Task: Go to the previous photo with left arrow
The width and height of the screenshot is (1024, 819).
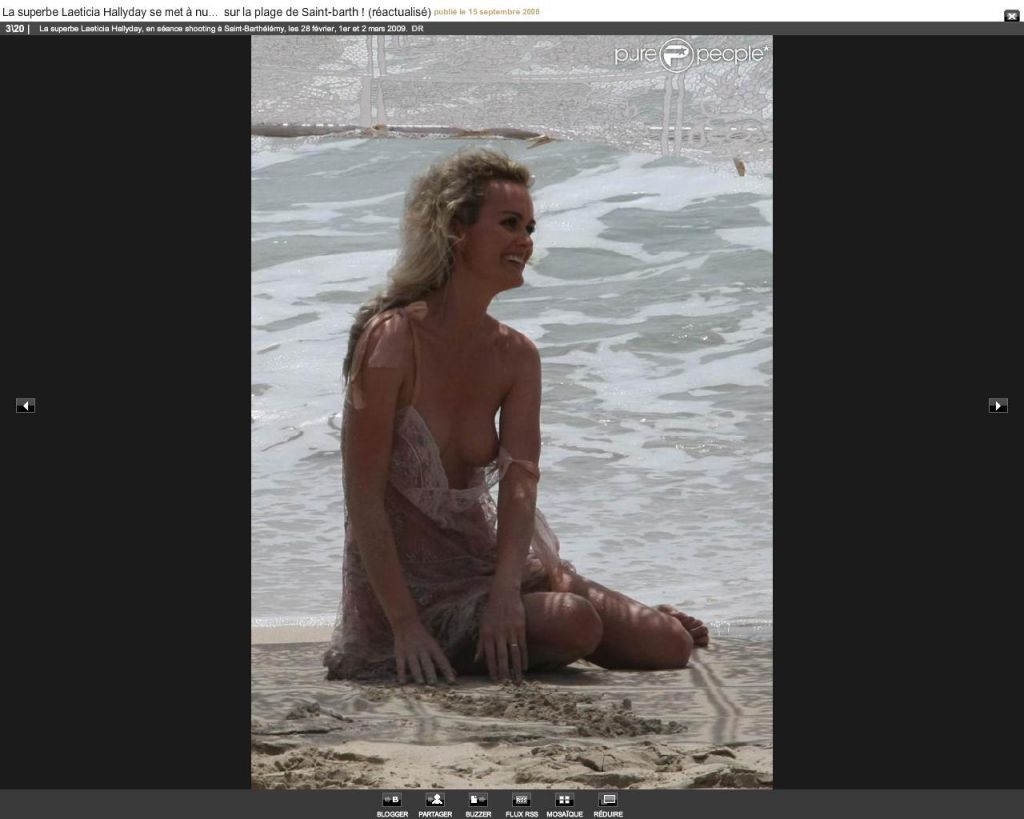Action: [x=26, y=405]
